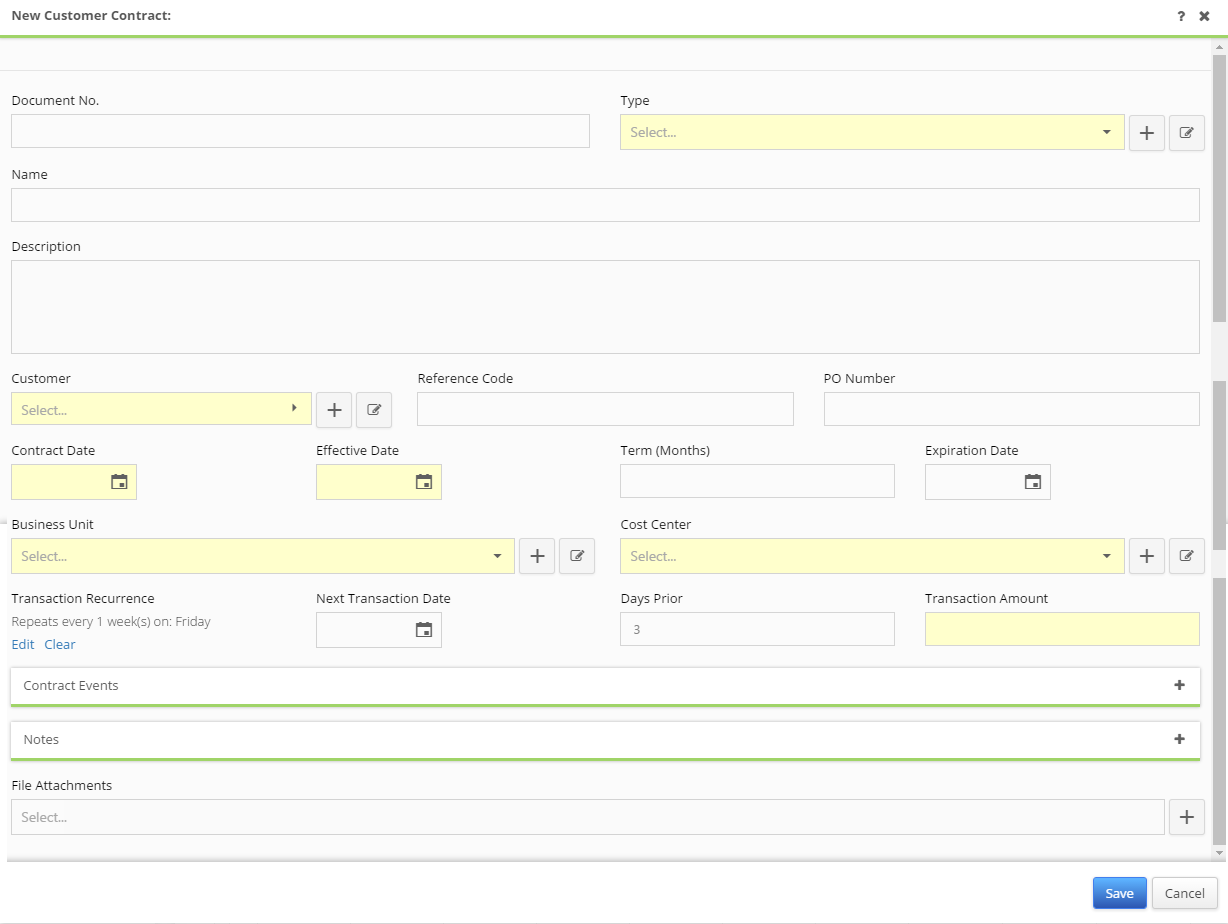The height and width of the screenshot is (924, 1228).
Task: Open the Expiration Date calendar picker
Action: [1033, 481]
